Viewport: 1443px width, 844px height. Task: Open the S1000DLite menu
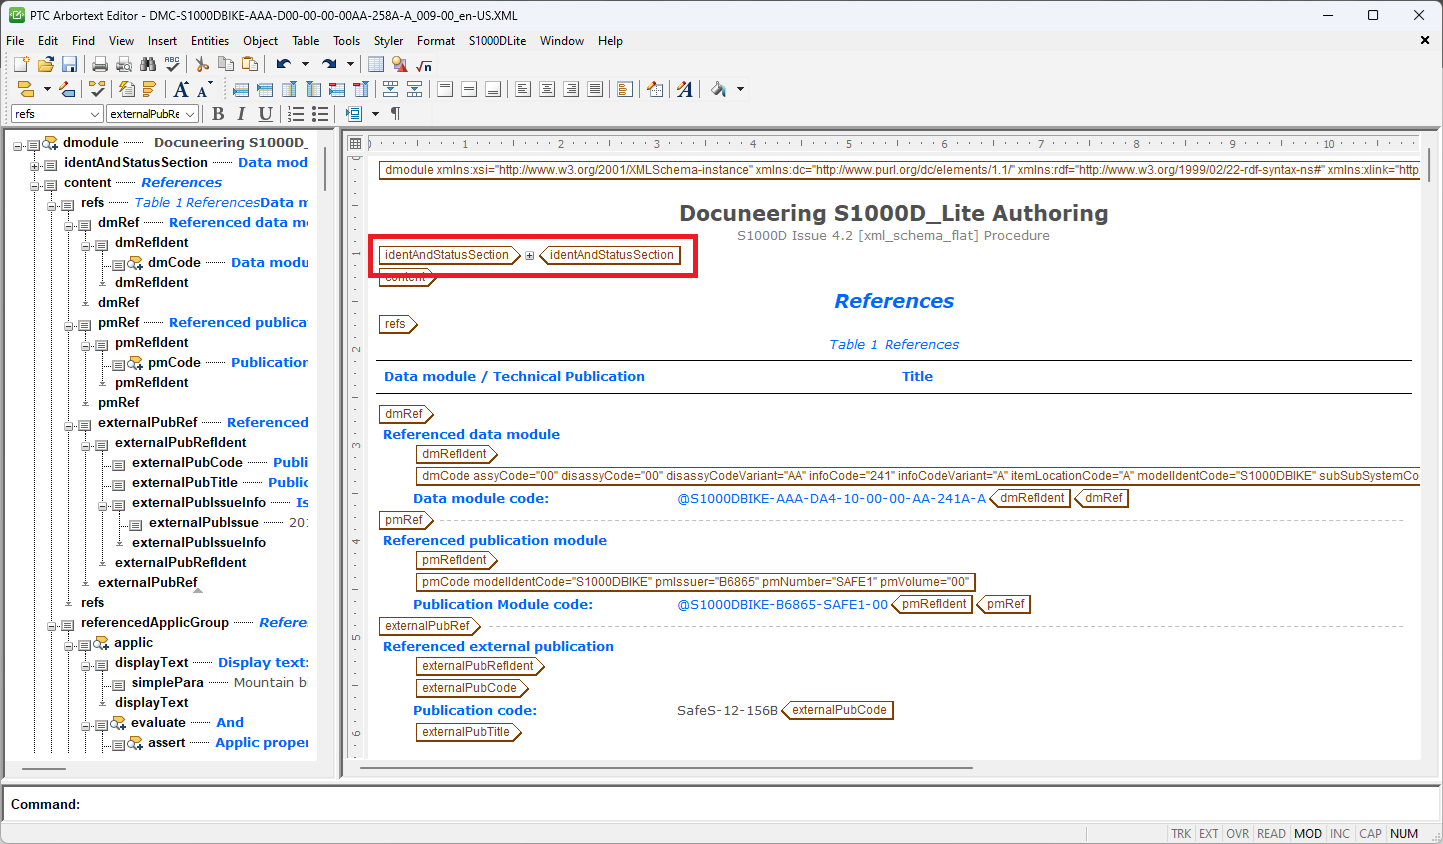497,41
